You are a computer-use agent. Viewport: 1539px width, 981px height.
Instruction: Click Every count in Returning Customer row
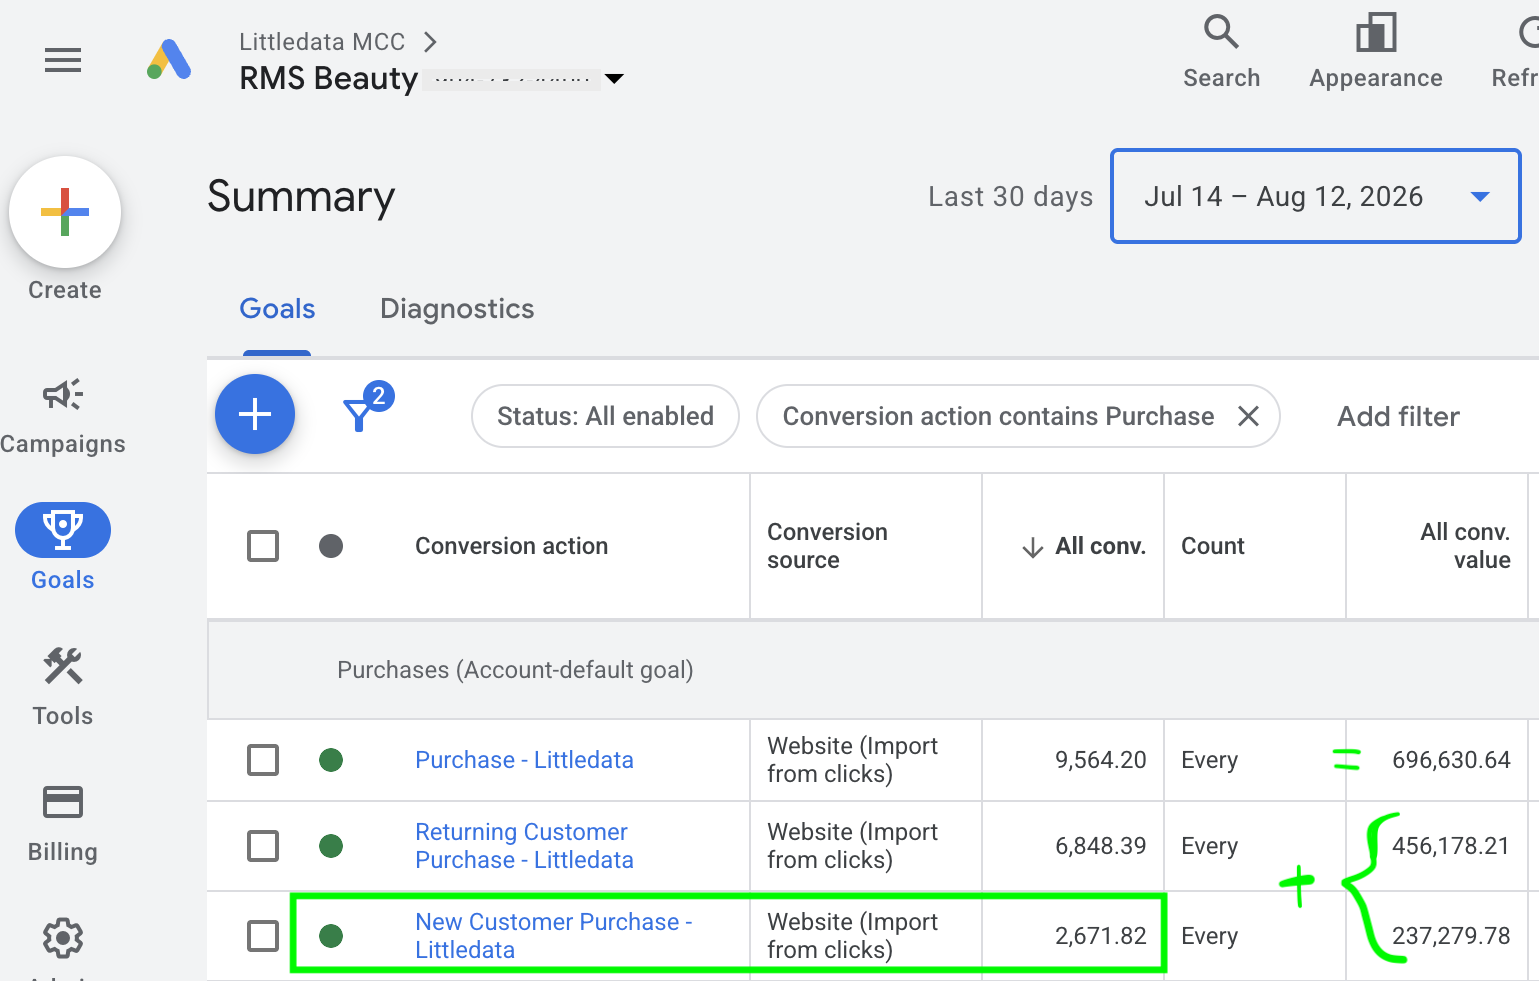(1209, 846)
